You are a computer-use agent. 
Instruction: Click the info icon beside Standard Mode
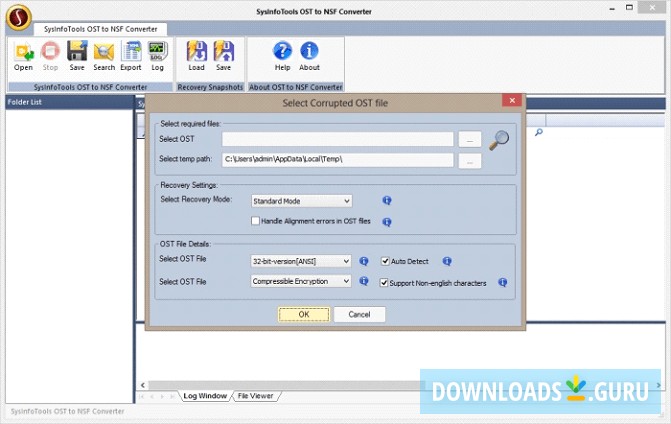point(387,200)
